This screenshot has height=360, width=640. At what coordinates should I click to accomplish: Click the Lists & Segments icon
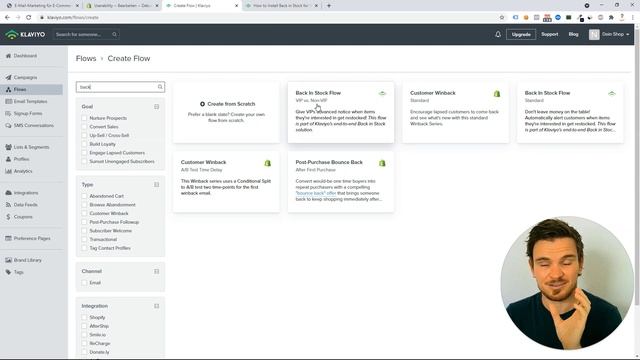[x=9, y=147]
